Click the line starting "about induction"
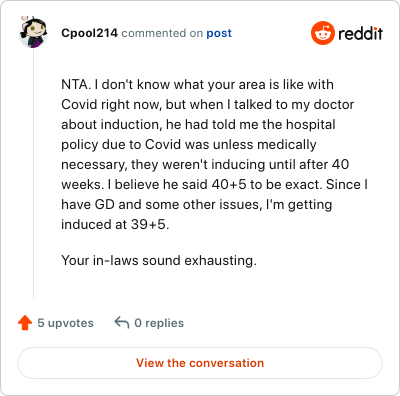The image size is (400, 396). pyautogui.click(x=198, y=125)
